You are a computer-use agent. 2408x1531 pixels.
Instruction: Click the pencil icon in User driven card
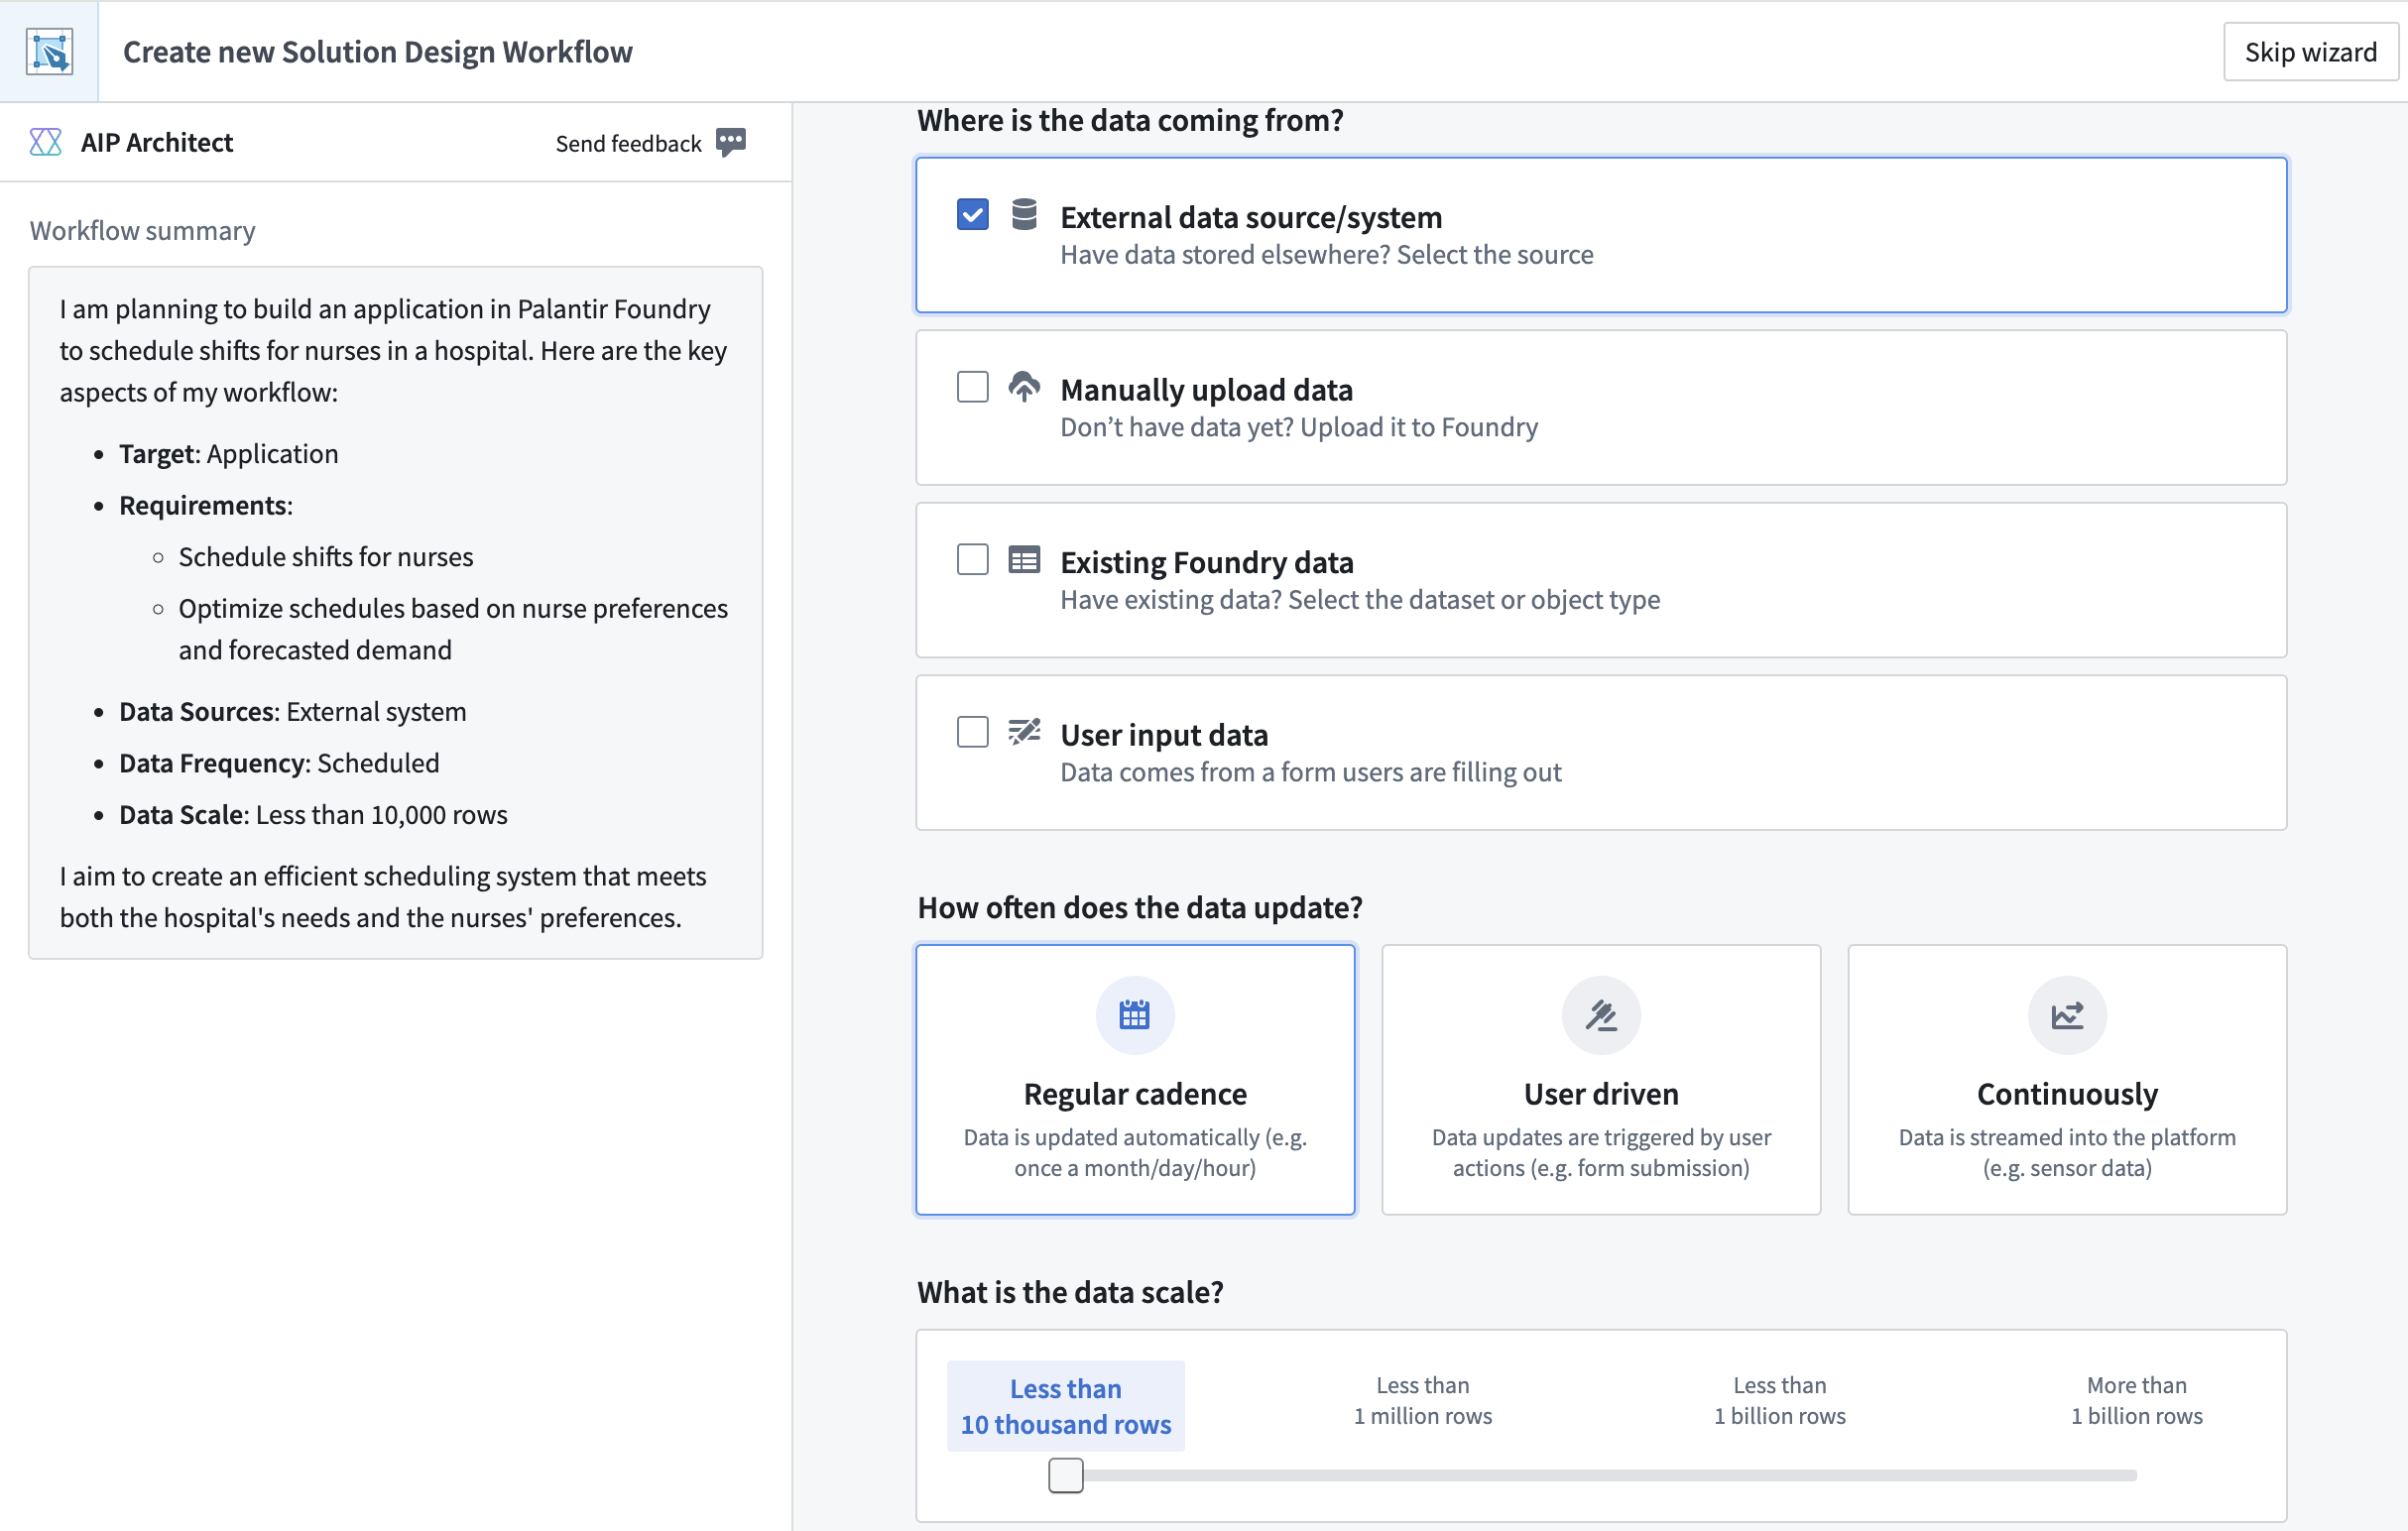pos(1601,1014)
